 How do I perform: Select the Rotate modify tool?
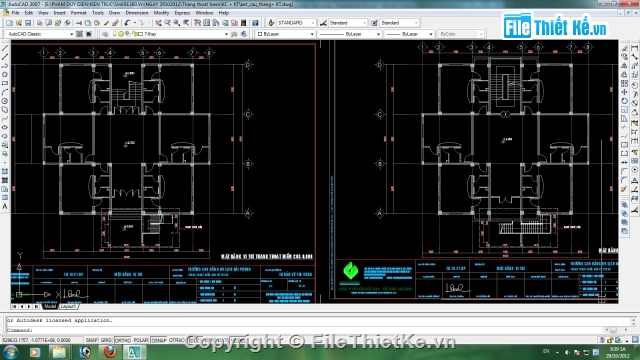point(624,101)
